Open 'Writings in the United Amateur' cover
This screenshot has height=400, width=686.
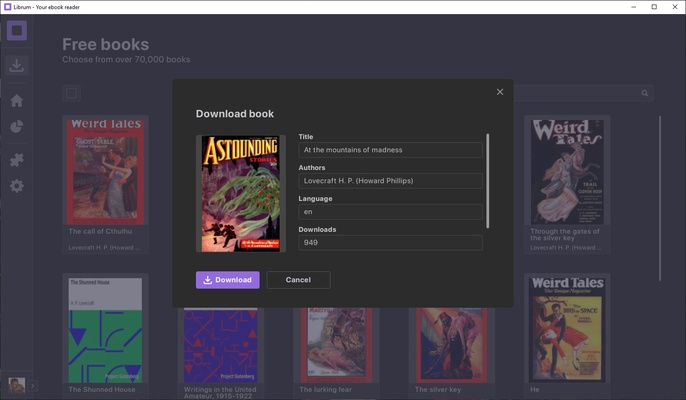pyautogui.click(x=220, y=345)
